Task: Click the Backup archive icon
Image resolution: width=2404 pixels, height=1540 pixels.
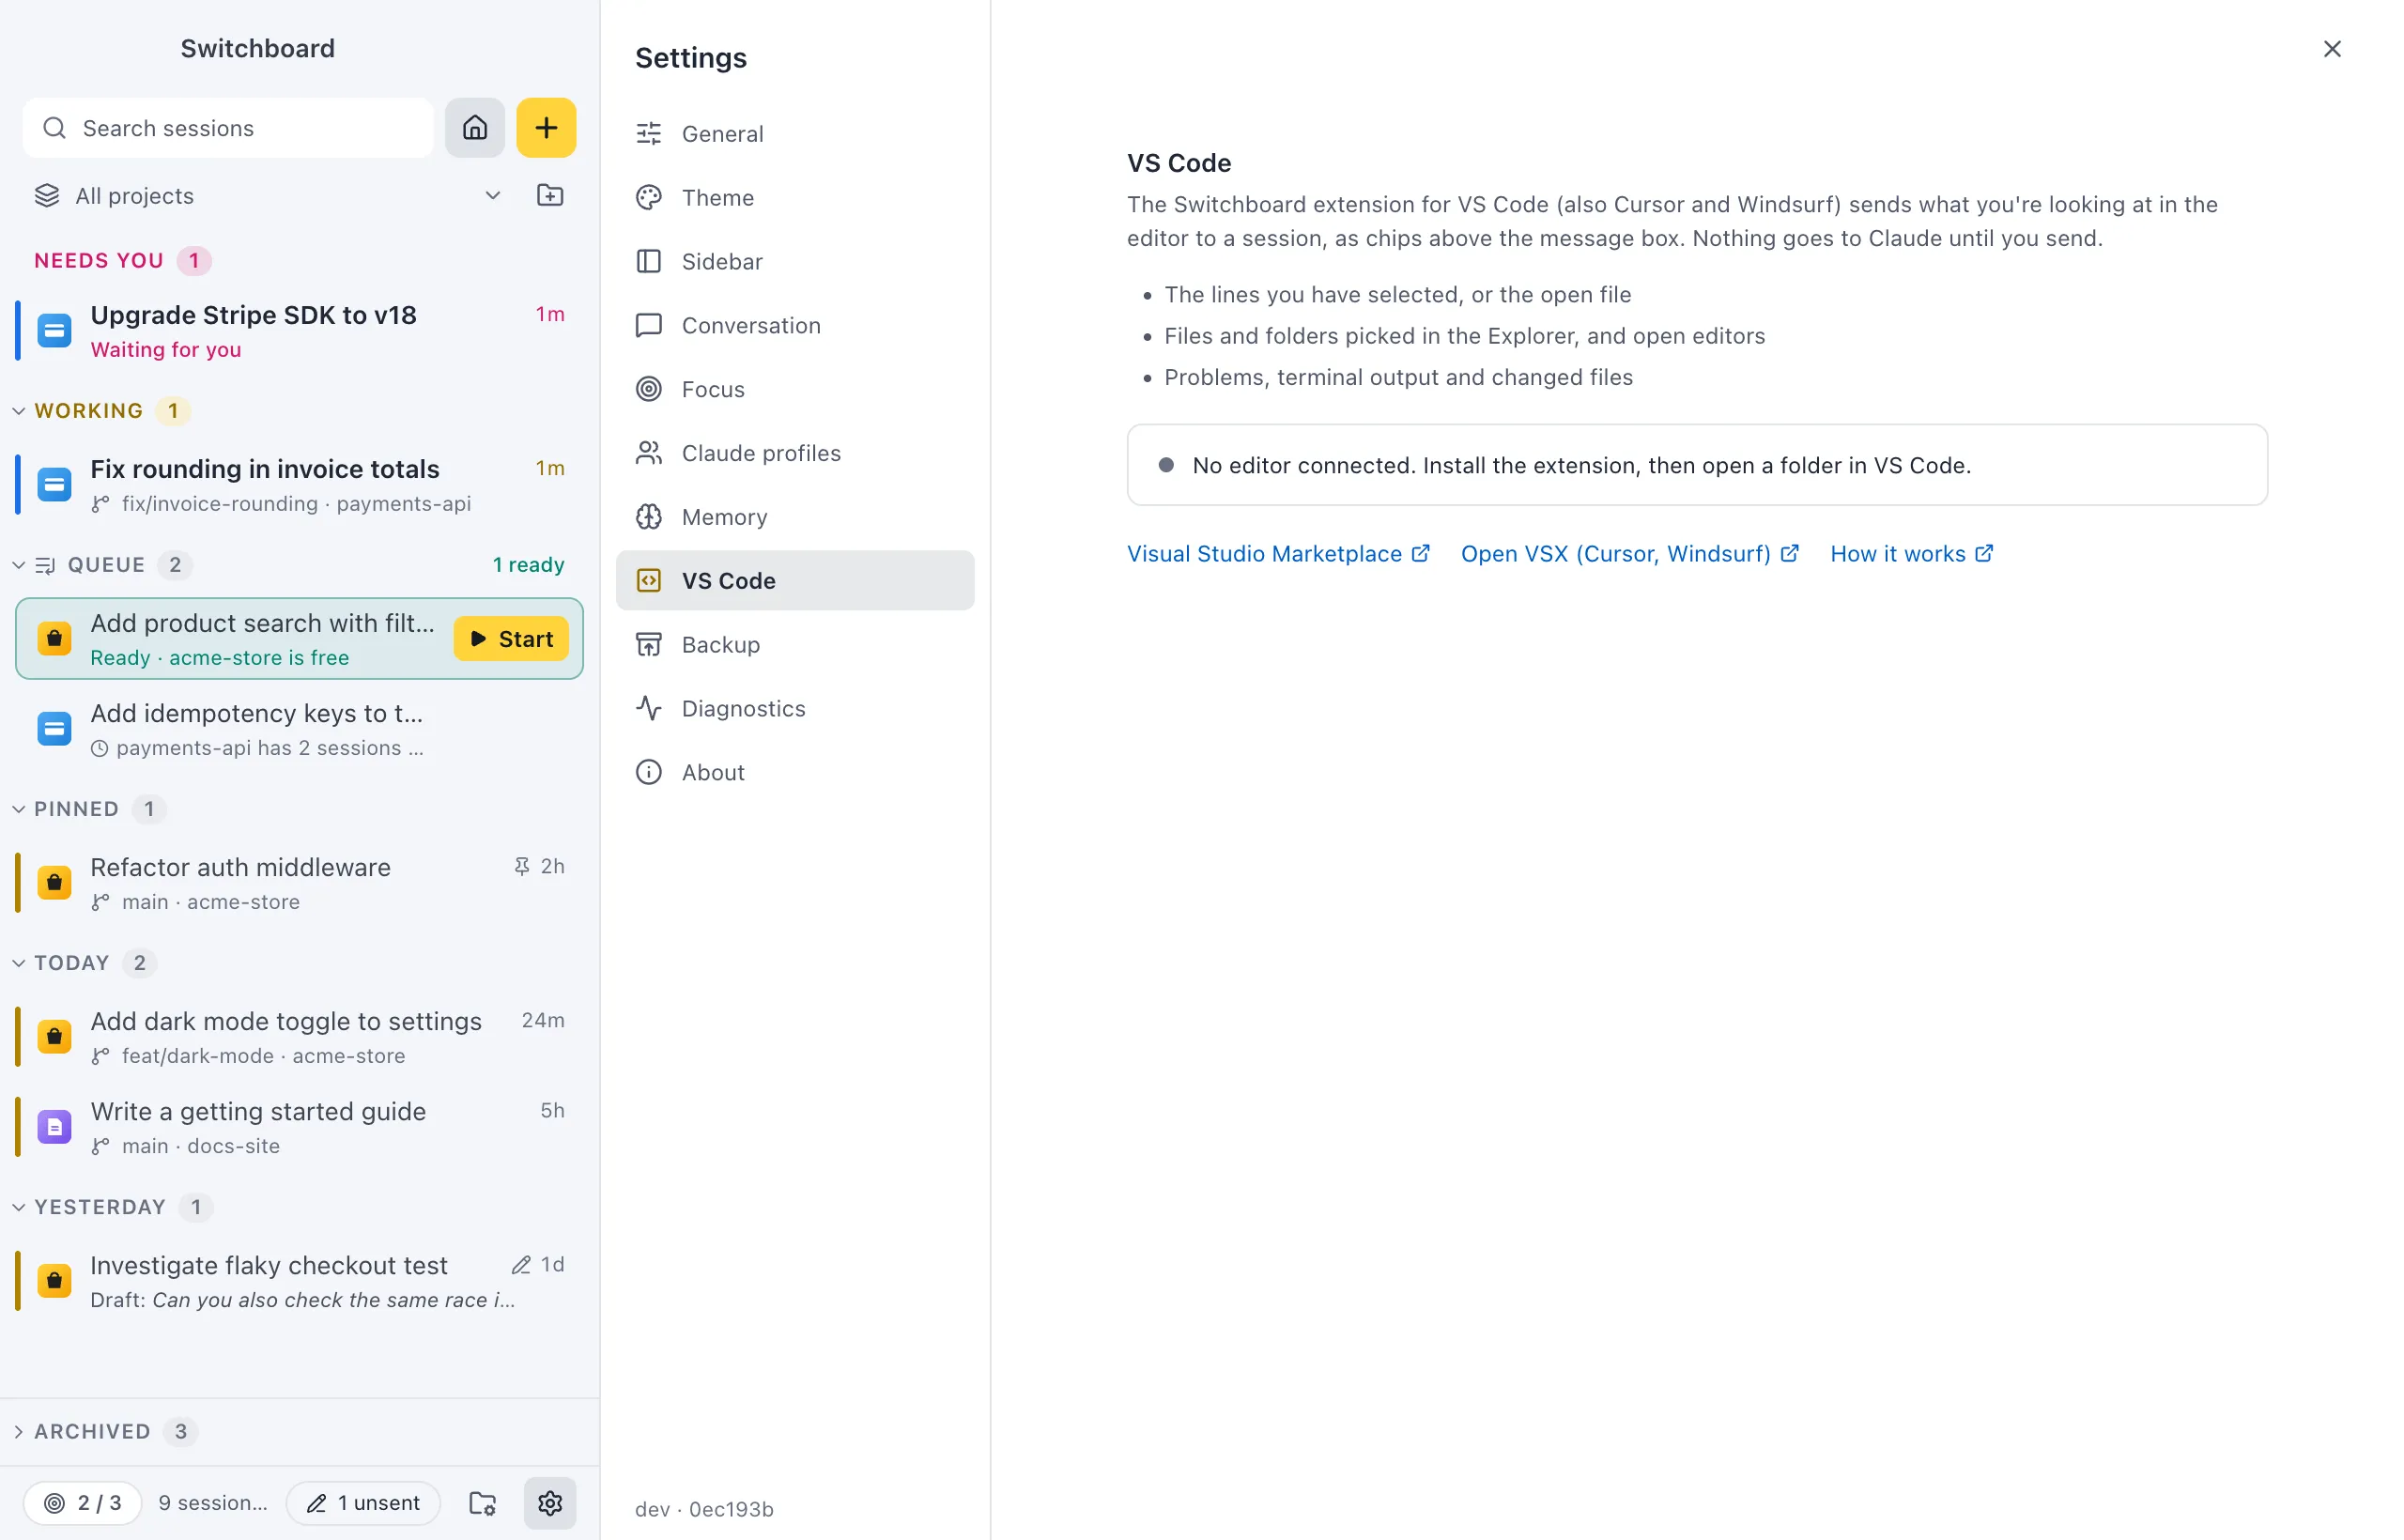Action: pos(649,645)
